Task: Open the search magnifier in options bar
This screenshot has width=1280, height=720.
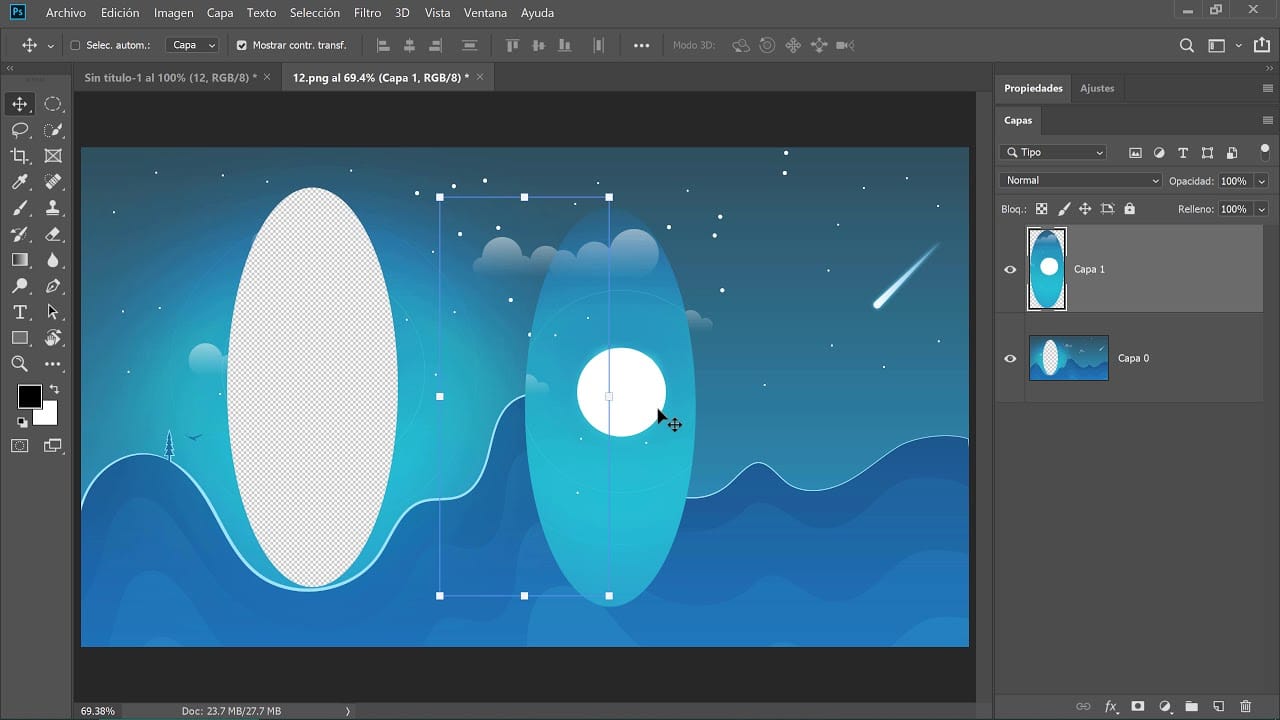Action: coord(1187,45)
